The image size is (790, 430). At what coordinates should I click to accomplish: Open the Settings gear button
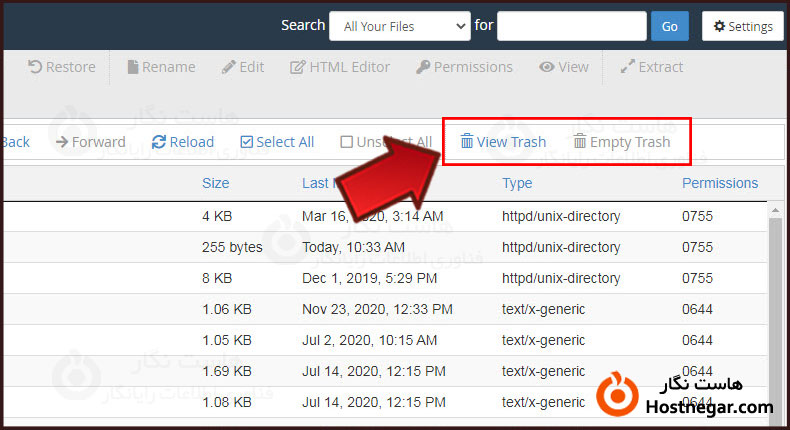coord(743,26)
